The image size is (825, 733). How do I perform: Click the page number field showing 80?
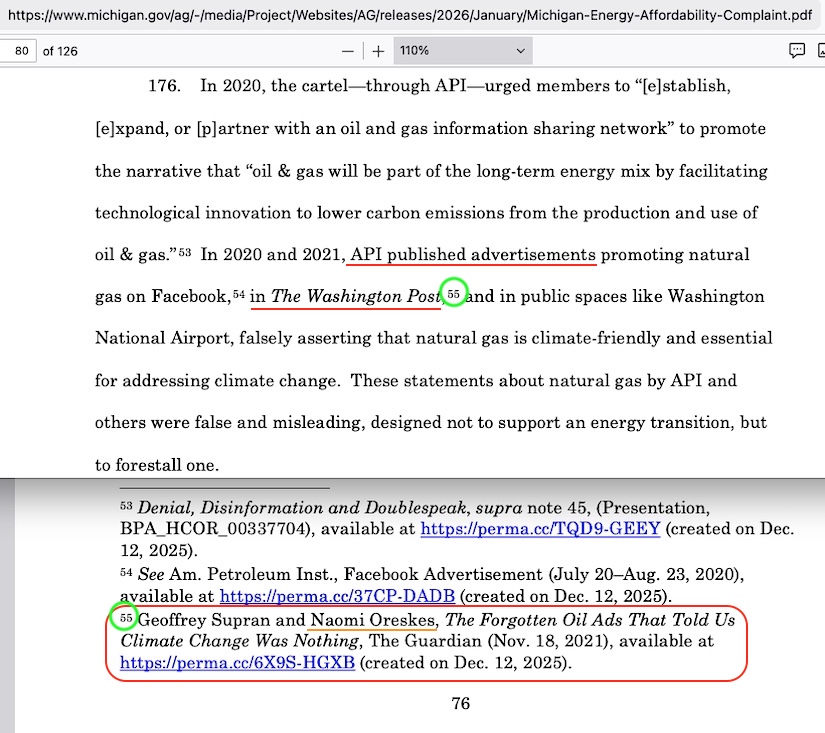(x=18, y=51)
